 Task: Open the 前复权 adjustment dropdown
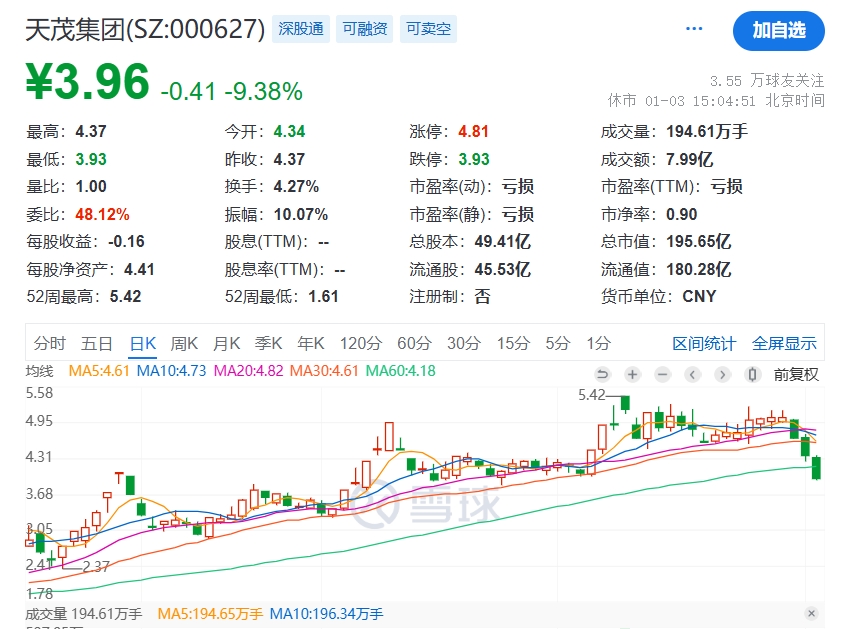(796, 374)
